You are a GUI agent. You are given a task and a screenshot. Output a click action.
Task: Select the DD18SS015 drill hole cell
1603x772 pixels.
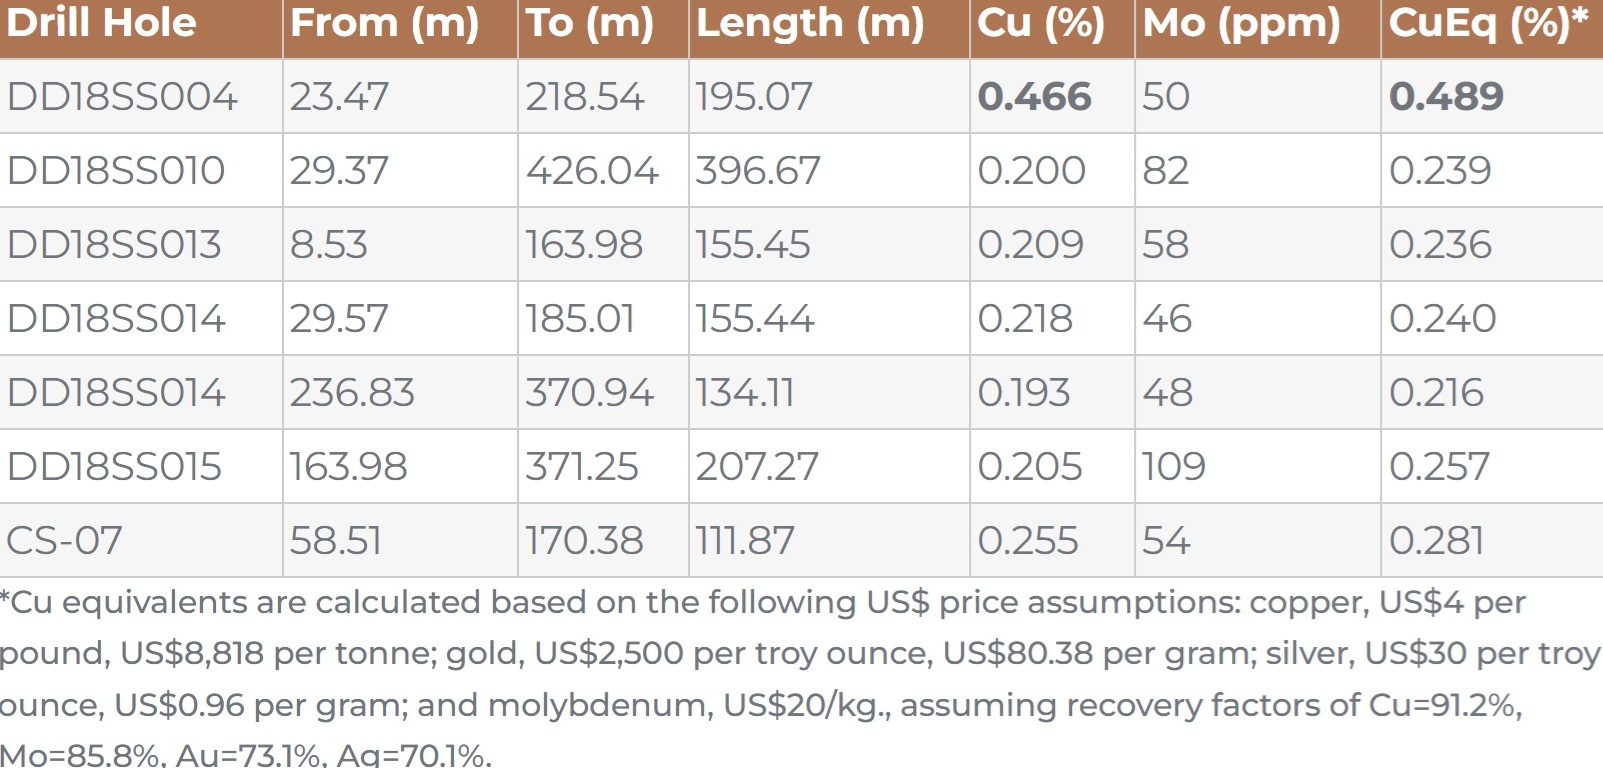tap(114, 467)
